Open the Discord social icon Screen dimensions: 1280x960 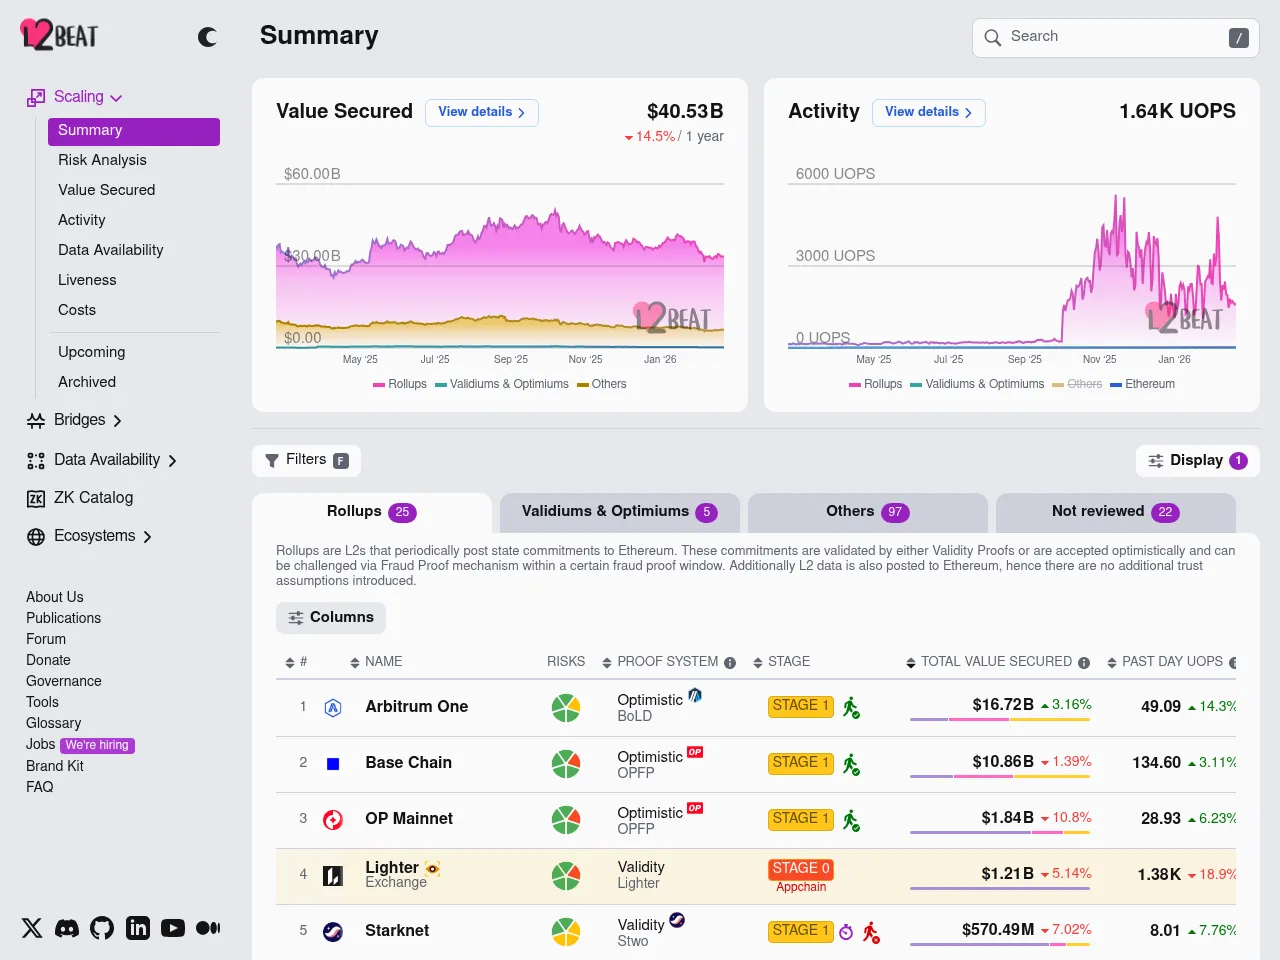pyautogui.click(x=67, y=928)
